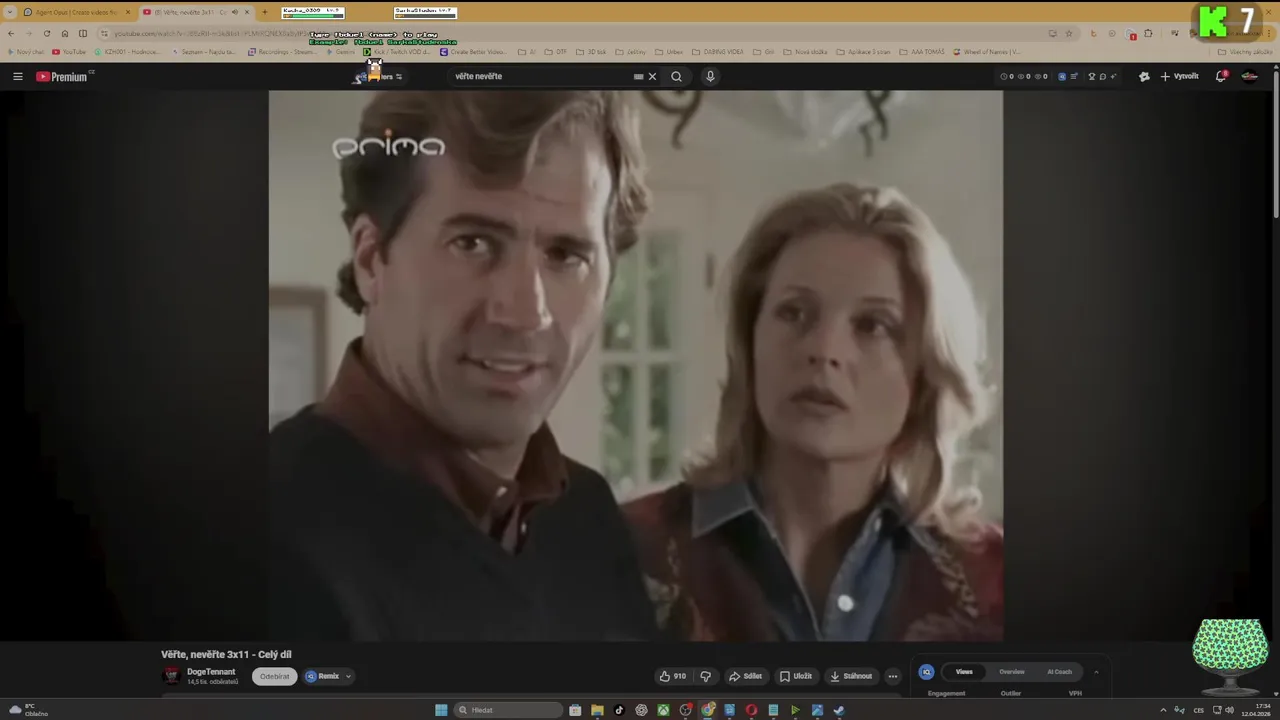Open AAA TOMÁŠ bookmark folder
This screenshot has height=720, width=1280.
922,52
